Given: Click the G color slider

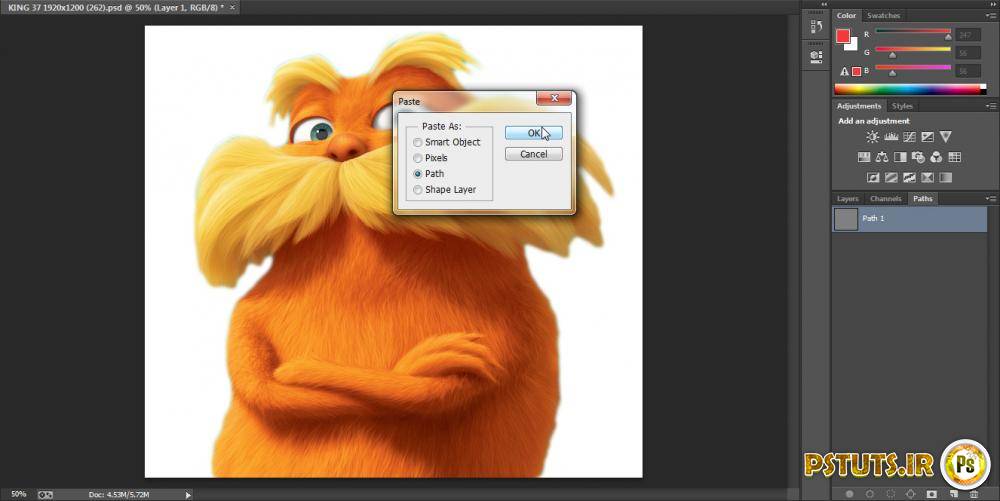Looking at the screenshot, I should [x=913, y=50].
